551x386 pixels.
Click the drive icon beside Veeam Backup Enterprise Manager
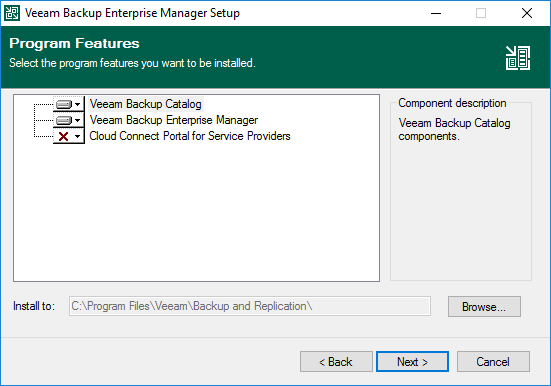point(64,121)
